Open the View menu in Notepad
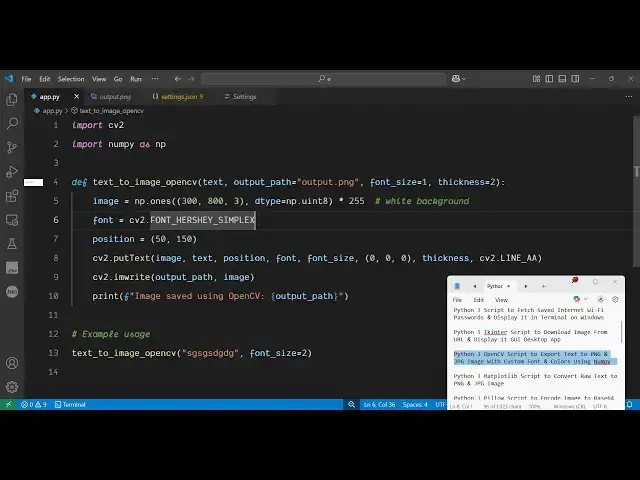The height and width of the screenshot is (480, 640). point(501,300)
